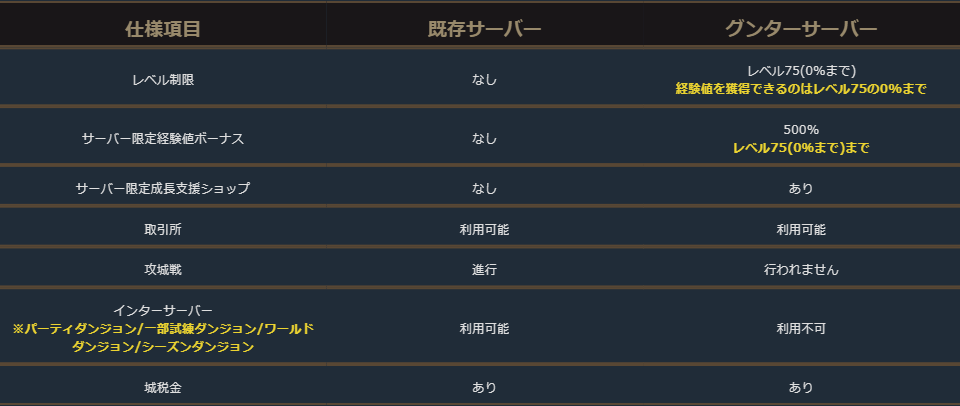Select the yellow レベル75(0%まで)まで text
This screenshot has height=406, width=960.
pos(800,148)
